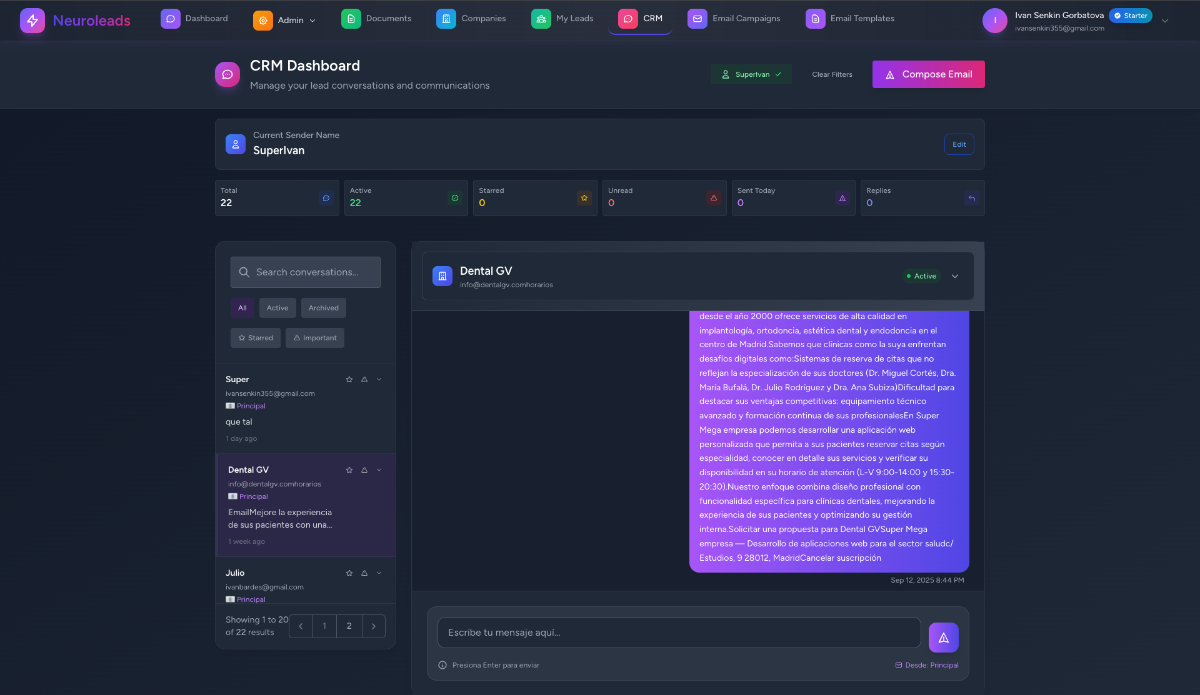The height and width of the screenshot is (695, 1200).
Task: Expand options chevron on Super conversation
Action: click(x=379, y=379)
